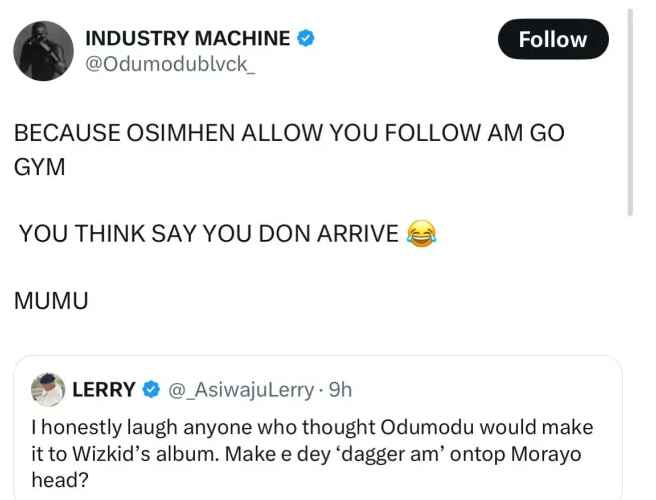Screen dimensions: 656x500
Task: Open LERRY's small profile avatar
Action: click(48, 390)
